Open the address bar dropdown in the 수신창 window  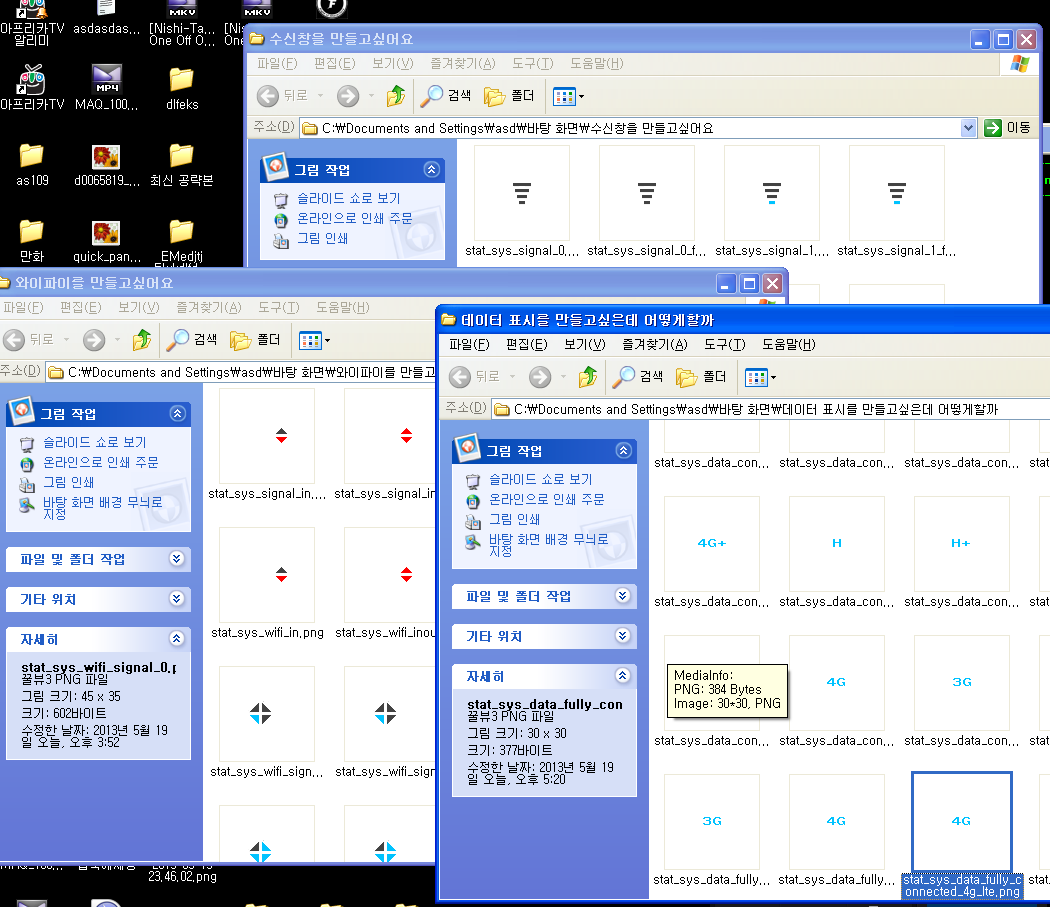(967, 128)
